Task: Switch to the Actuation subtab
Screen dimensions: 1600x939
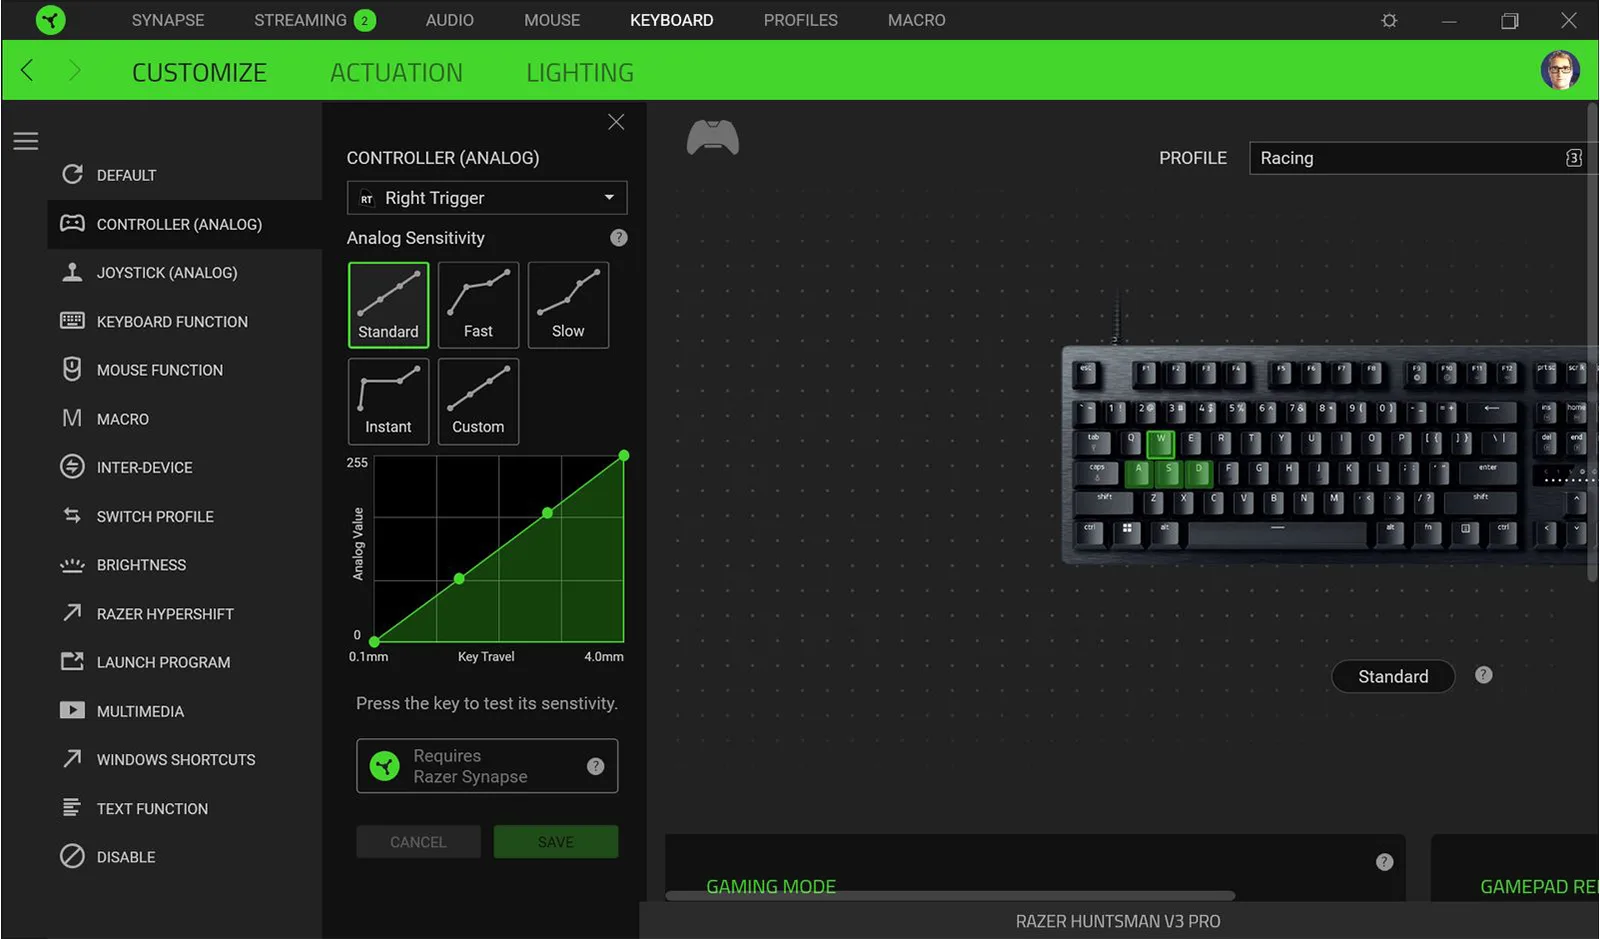Action: click(x=397, y=73)
